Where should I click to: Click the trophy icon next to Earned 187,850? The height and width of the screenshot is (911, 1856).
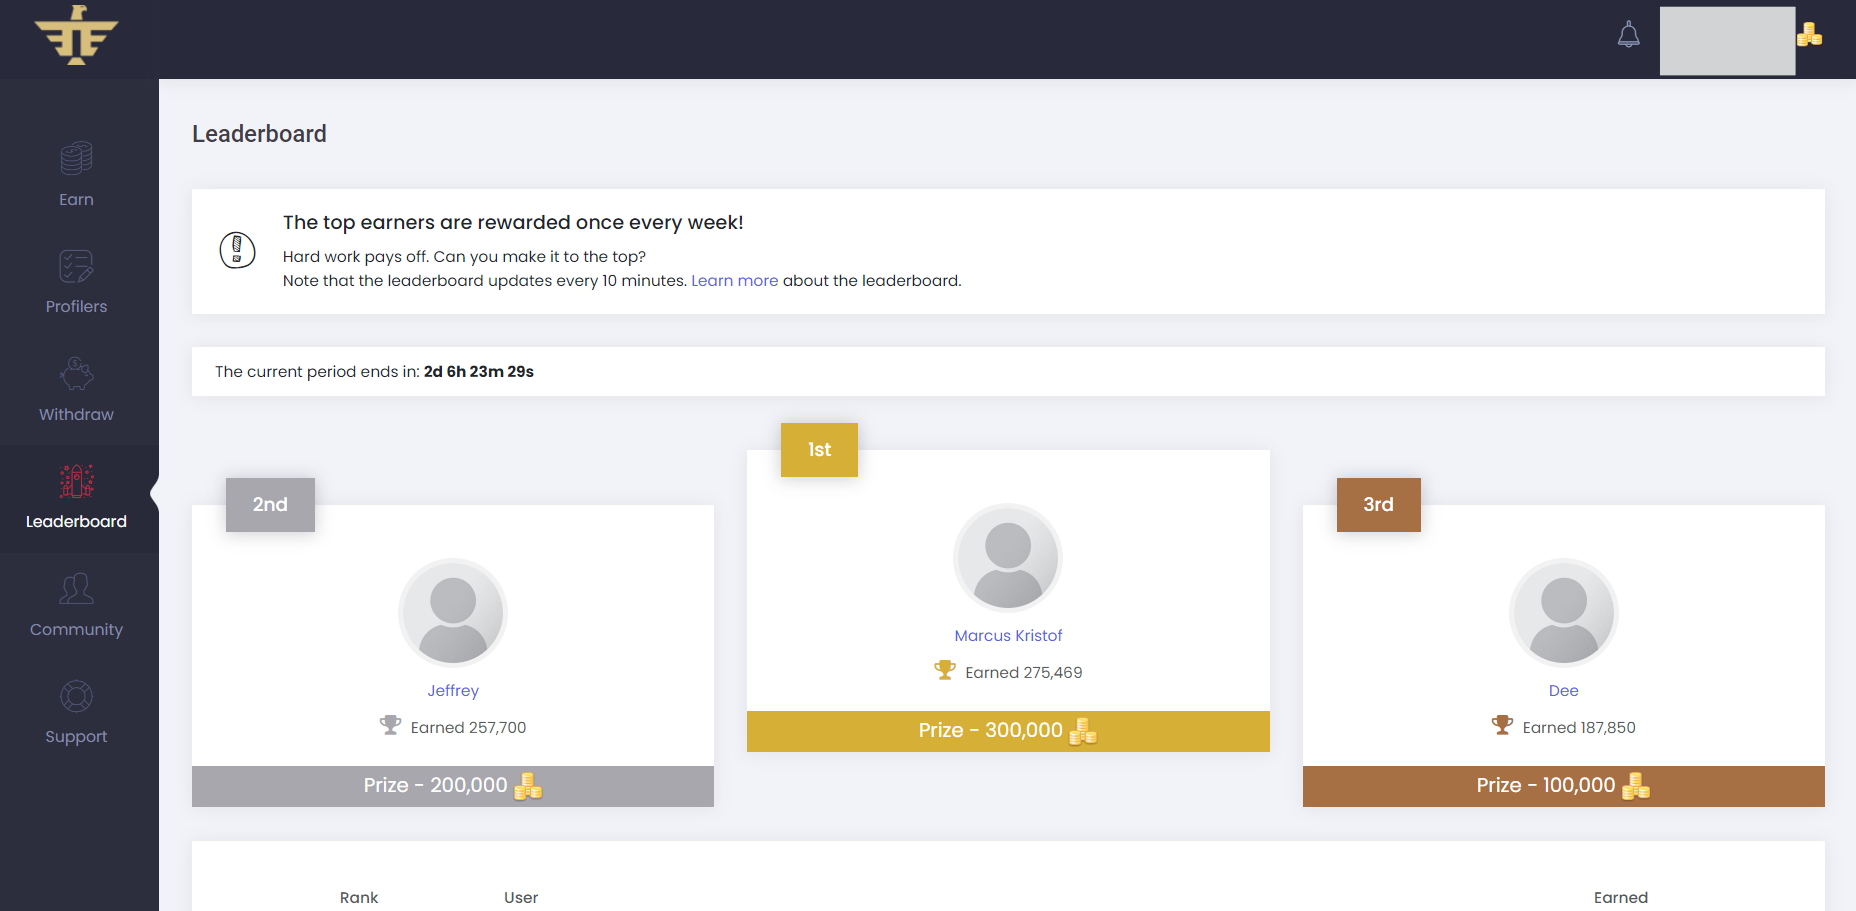[x=1502, y=725]
